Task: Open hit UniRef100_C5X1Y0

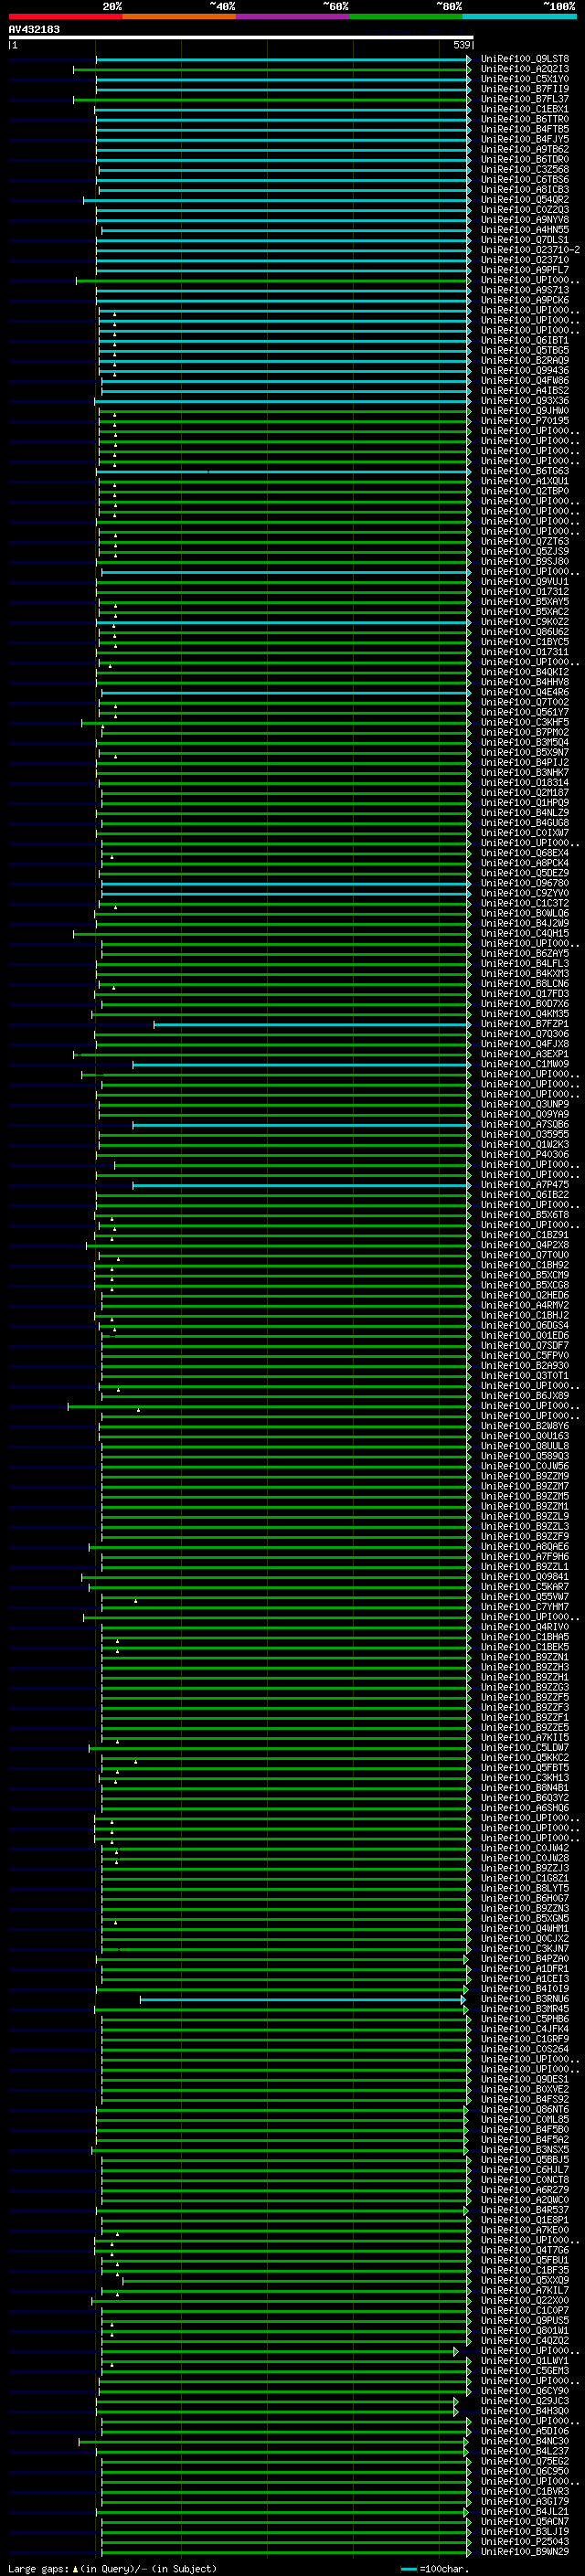Action: [524, 79]
